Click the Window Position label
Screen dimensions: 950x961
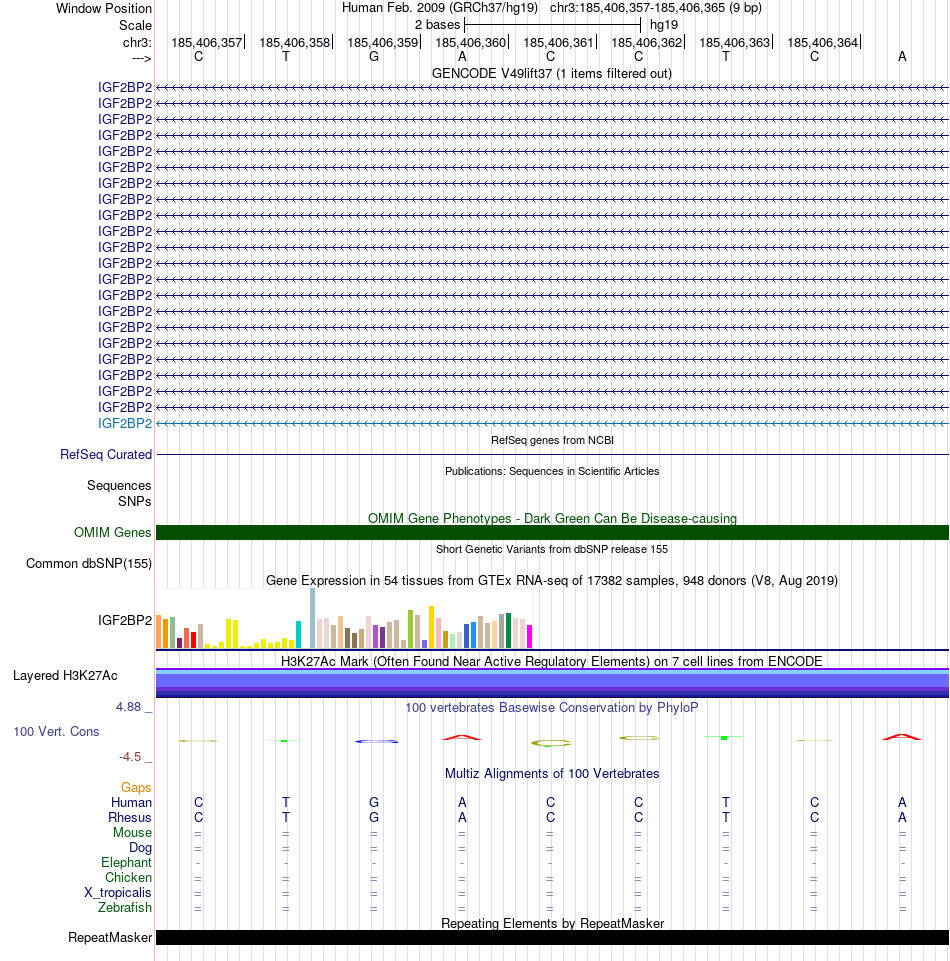(104, 9)
